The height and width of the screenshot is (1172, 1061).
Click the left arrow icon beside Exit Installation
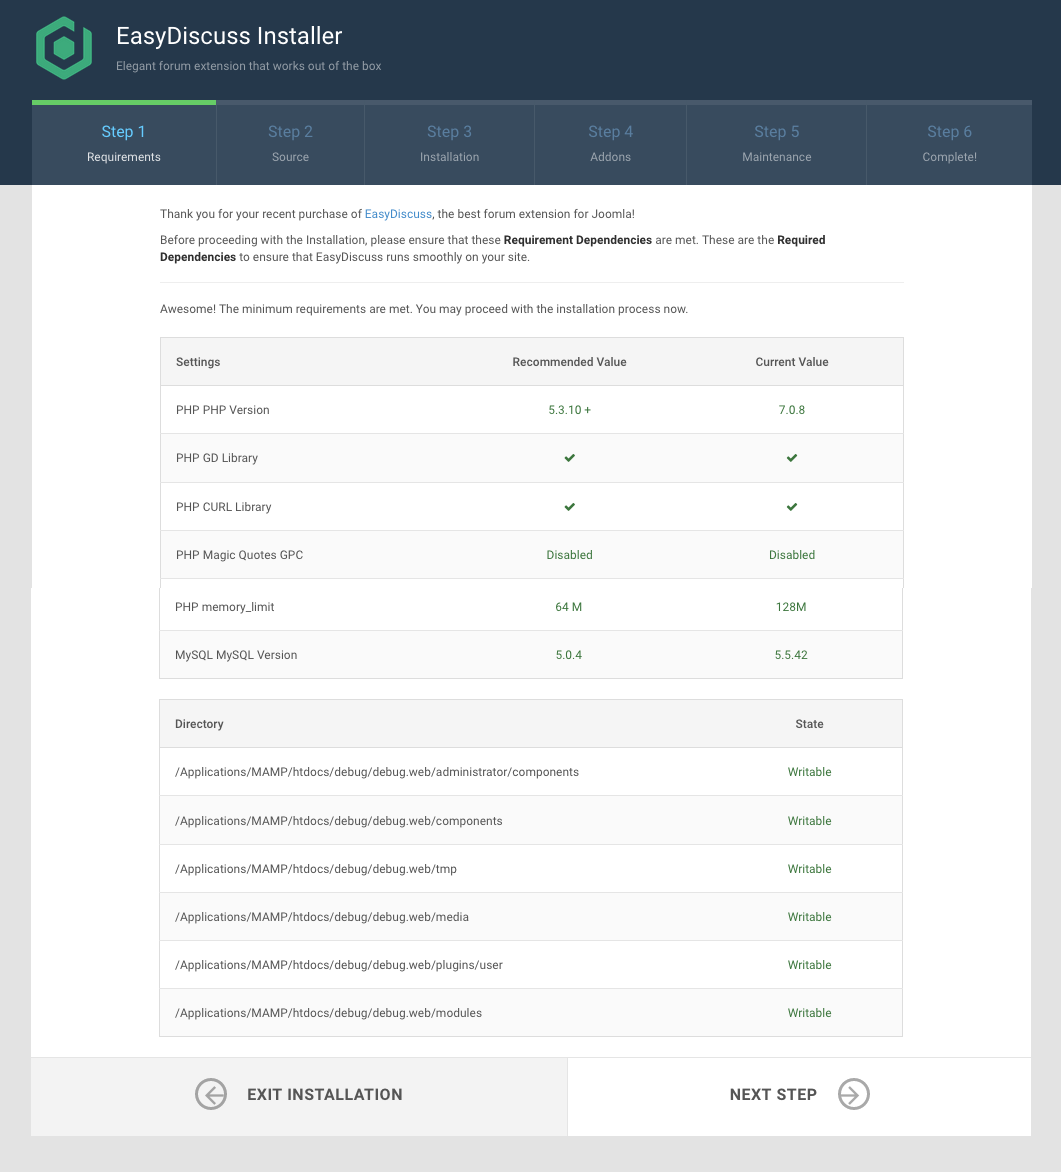[x=211, y=1094]
